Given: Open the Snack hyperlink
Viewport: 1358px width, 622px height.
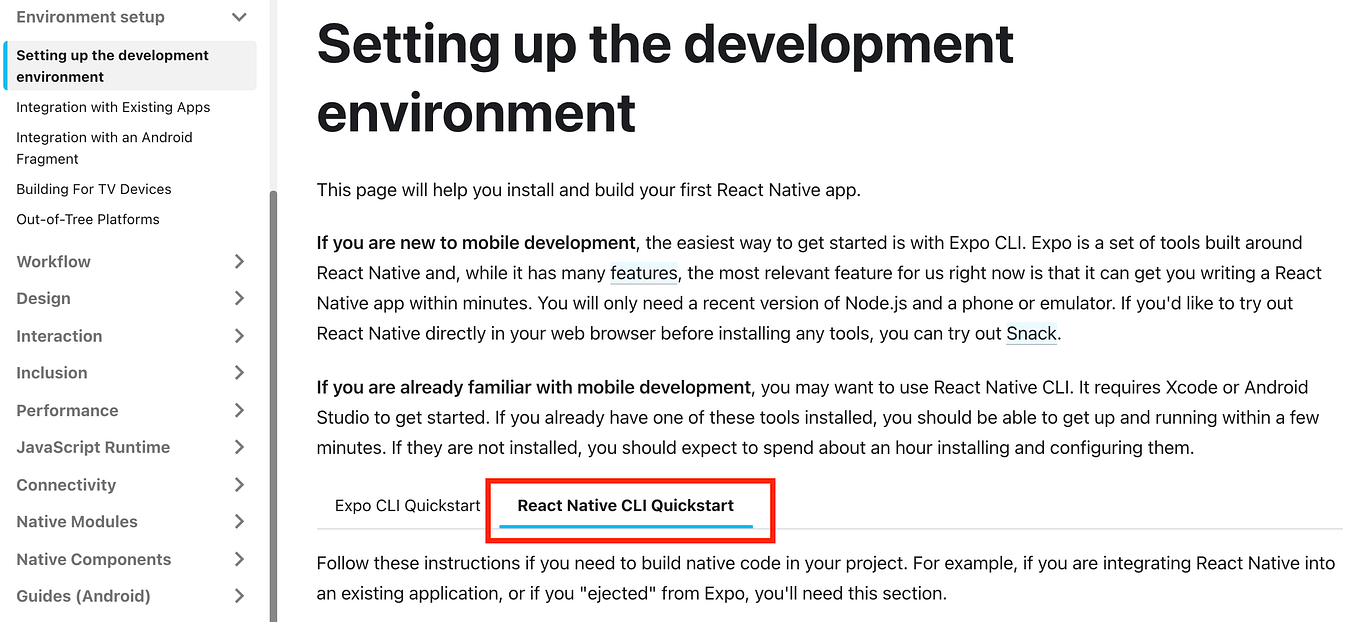Looking at the screenshot, I should (1031, 333).
